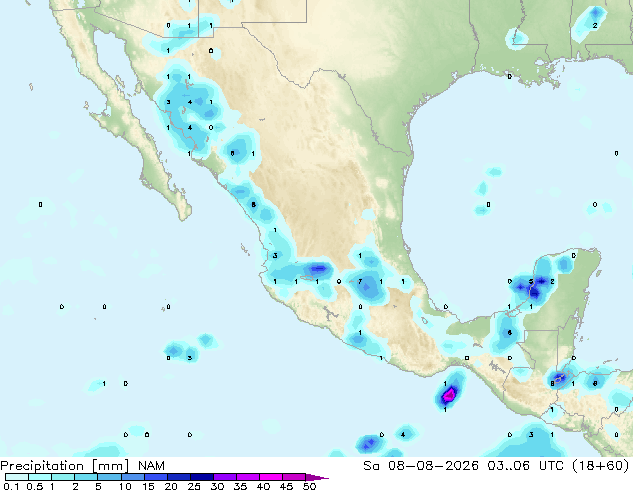634x490 pixels.
Task: Click the '35' legend label
Action: (240, 486)
